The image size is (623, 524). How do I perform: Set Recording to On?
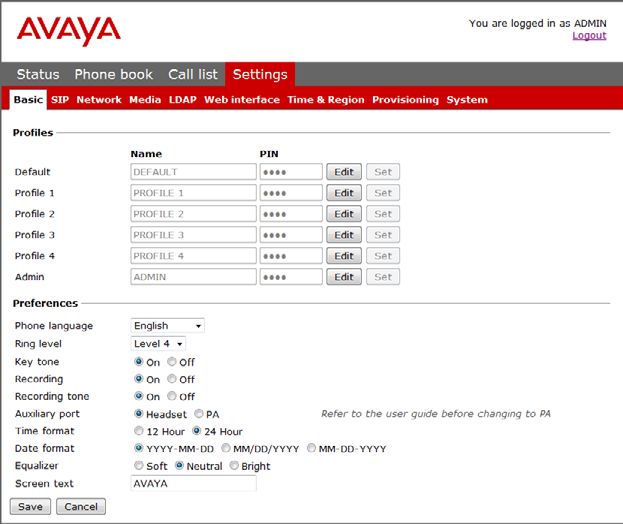point(139,379)
